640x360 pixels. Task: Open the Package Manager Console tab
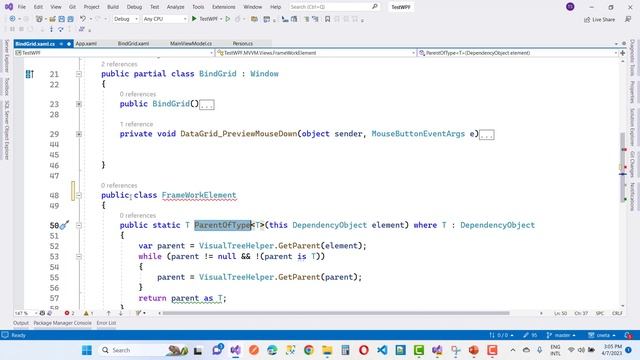[62, 323]
